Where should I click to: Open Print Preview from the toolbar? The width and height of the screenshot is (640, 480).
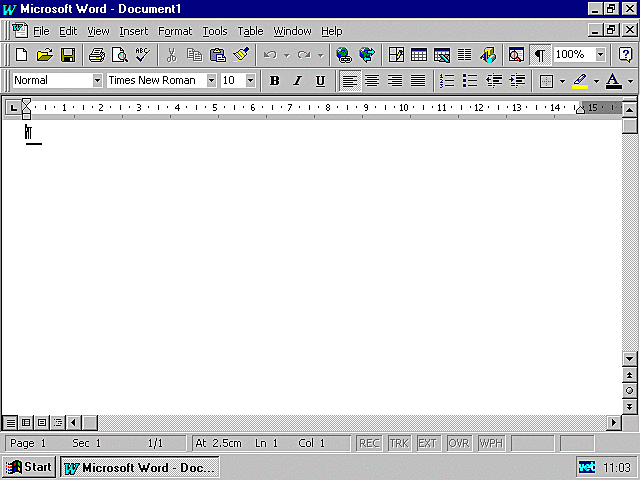click(x=120, y=55)
